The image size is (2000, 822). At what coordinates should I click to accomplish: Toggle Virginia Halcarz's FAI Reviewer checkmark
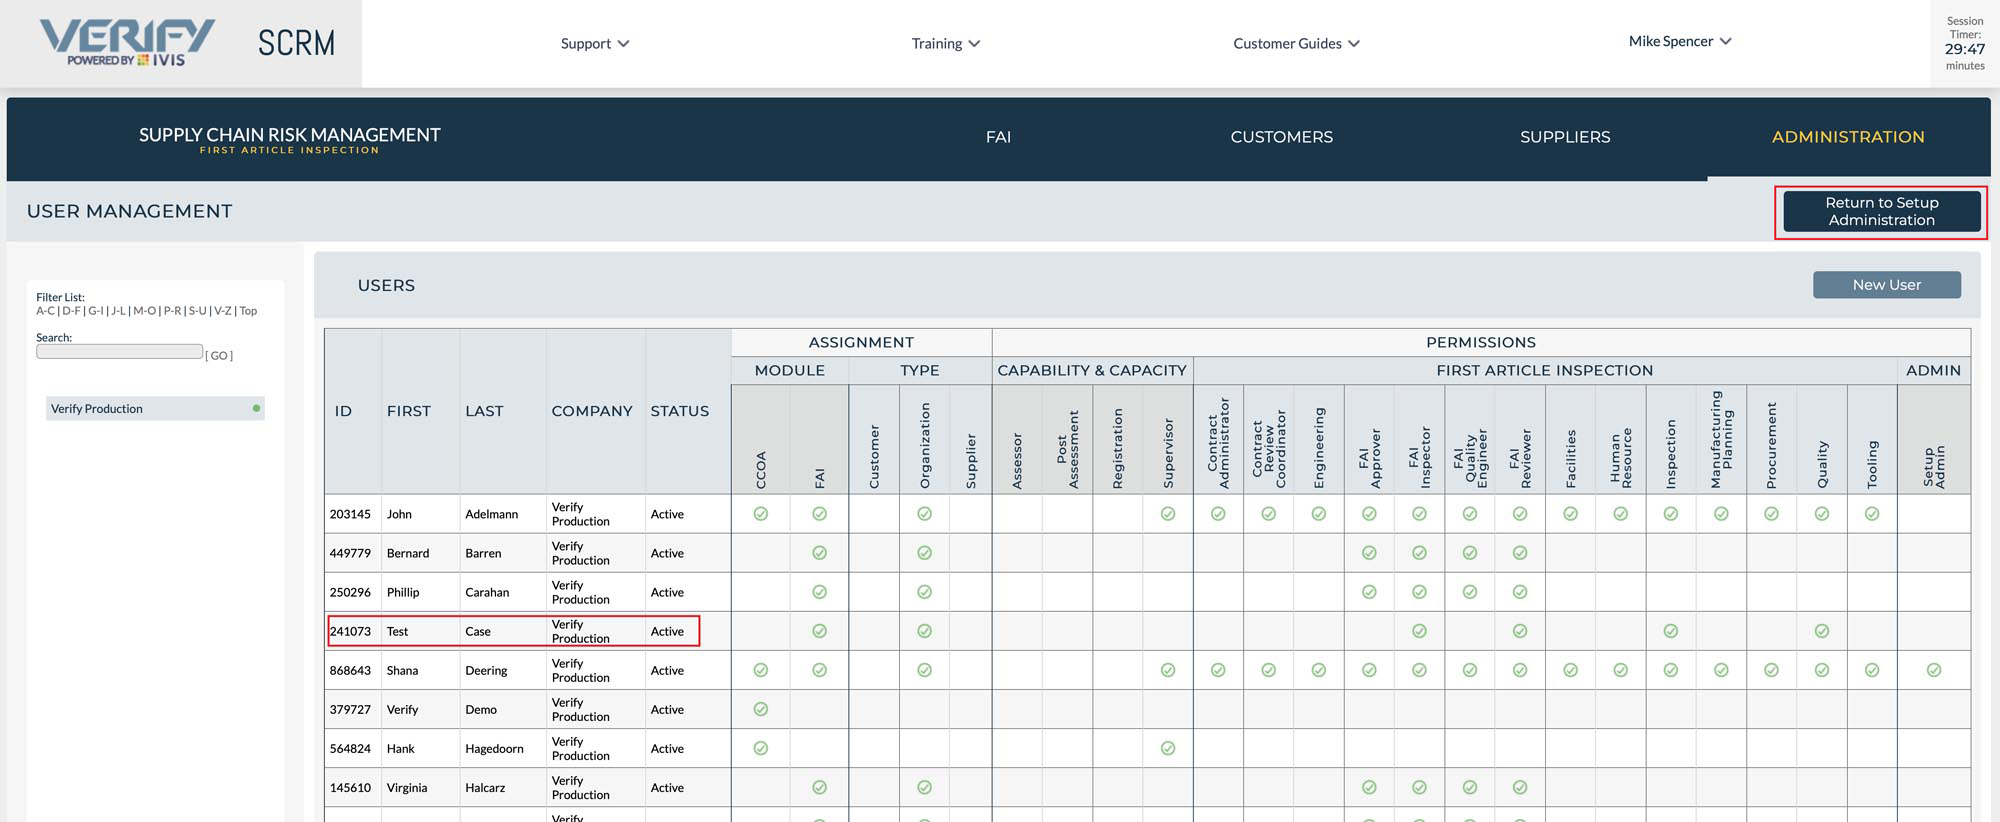(x=1520, y=788)
